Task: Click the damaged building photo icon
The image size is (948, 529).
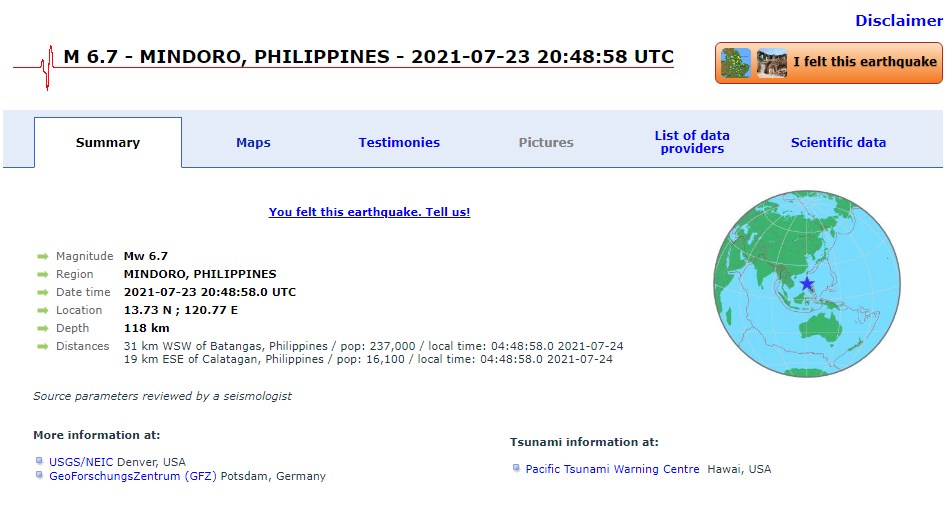Action: (771, 62)
